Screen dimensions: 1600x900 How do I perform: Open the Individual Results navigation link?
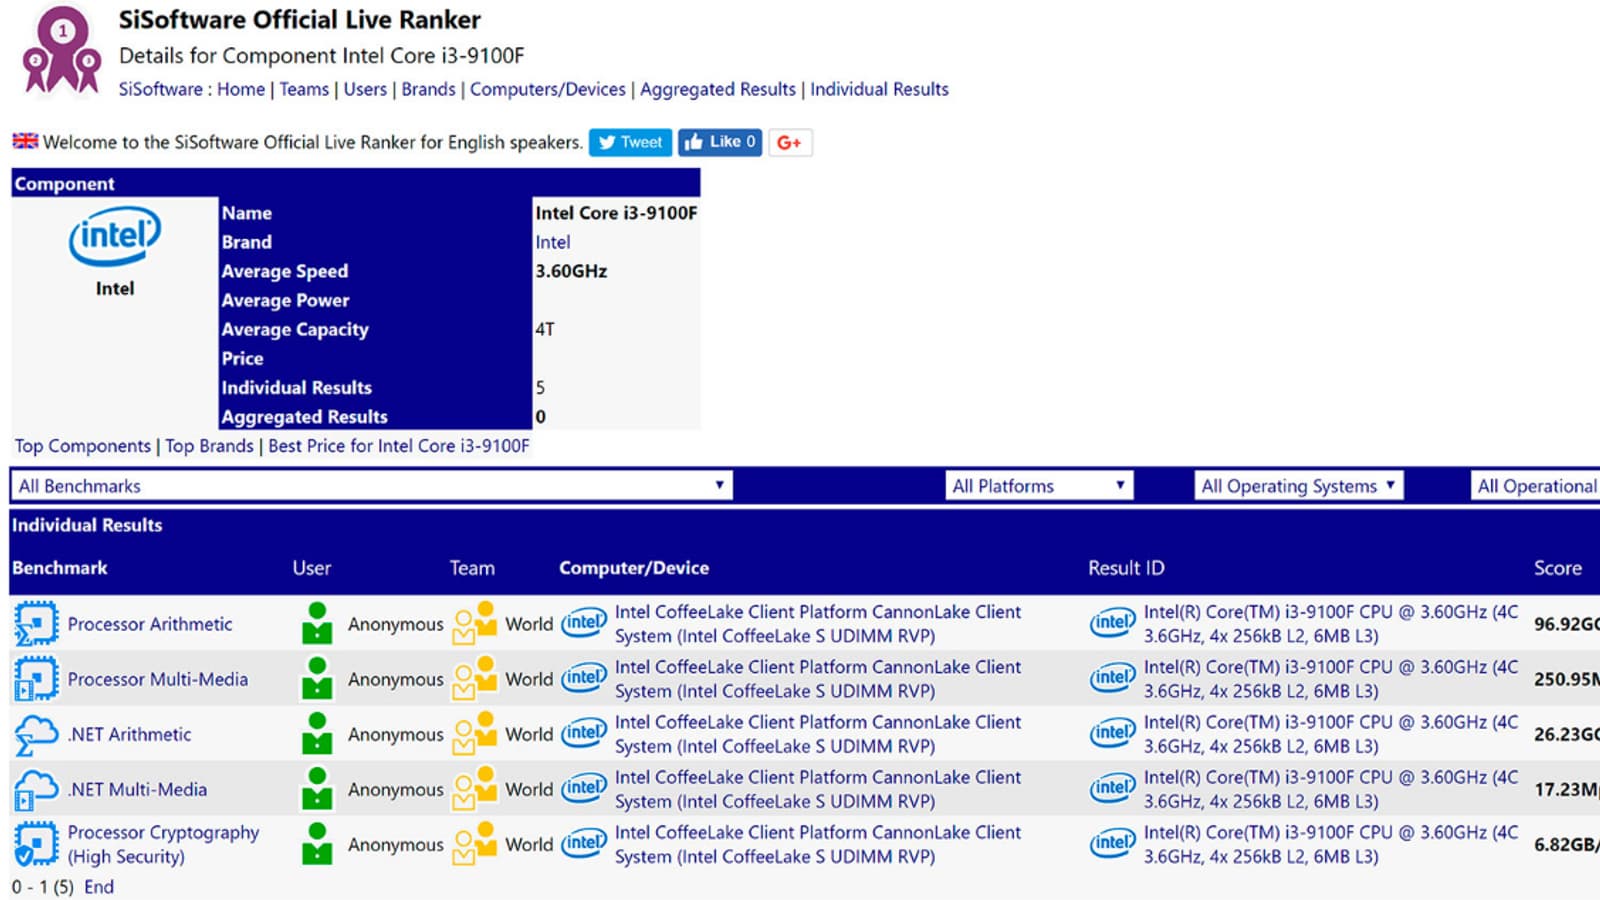879,89
